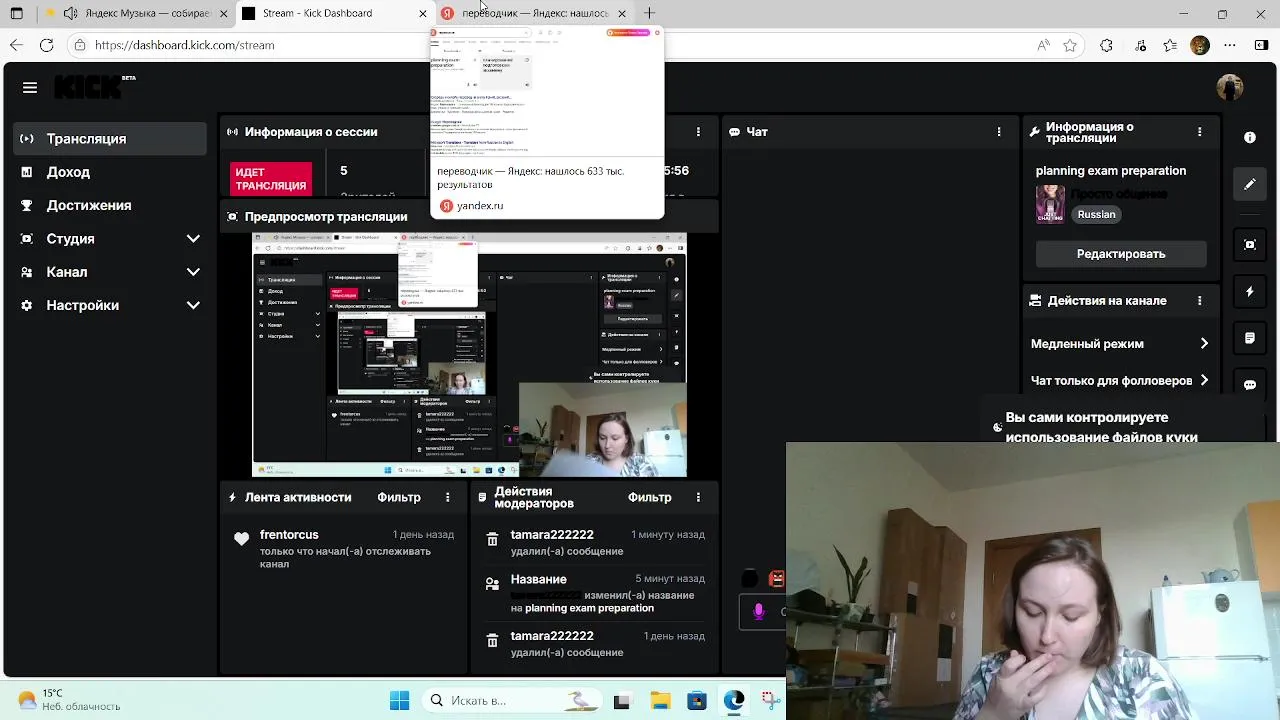
Task: Open Microsoft Store from taskbar
Action: [697, 700]
